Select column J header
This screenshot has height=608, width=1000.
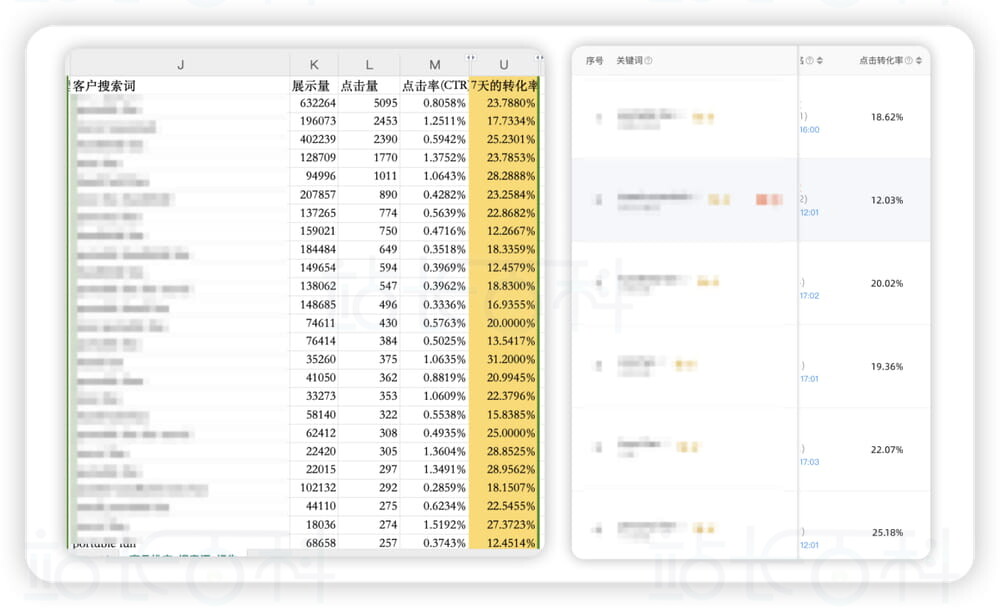tap(180, 65)
